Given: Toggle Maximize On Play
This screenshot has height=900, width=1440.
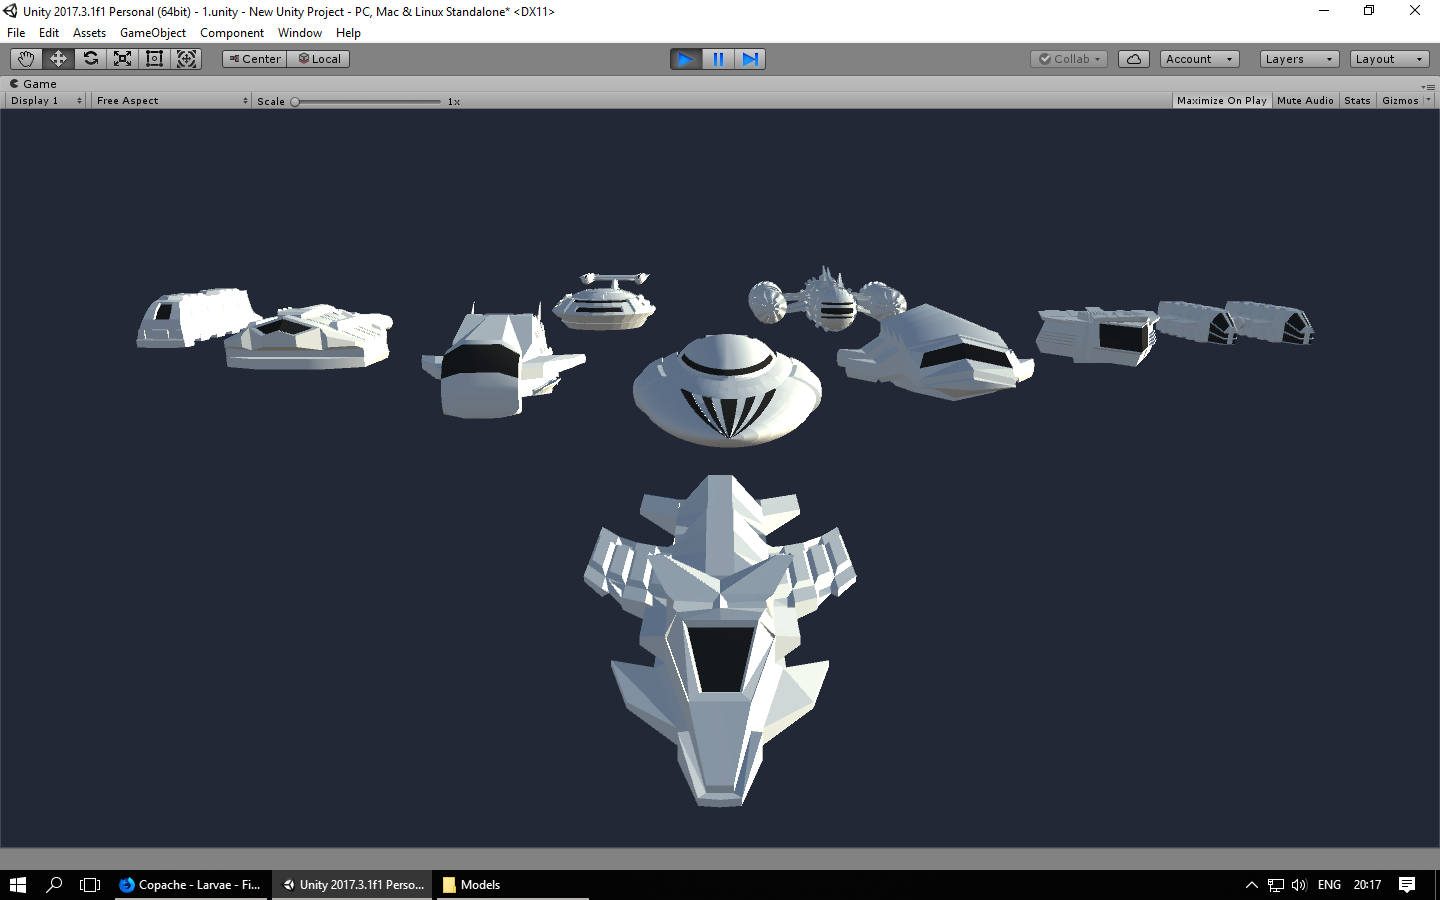Looking at the screenshot, I should (1222, 101).
